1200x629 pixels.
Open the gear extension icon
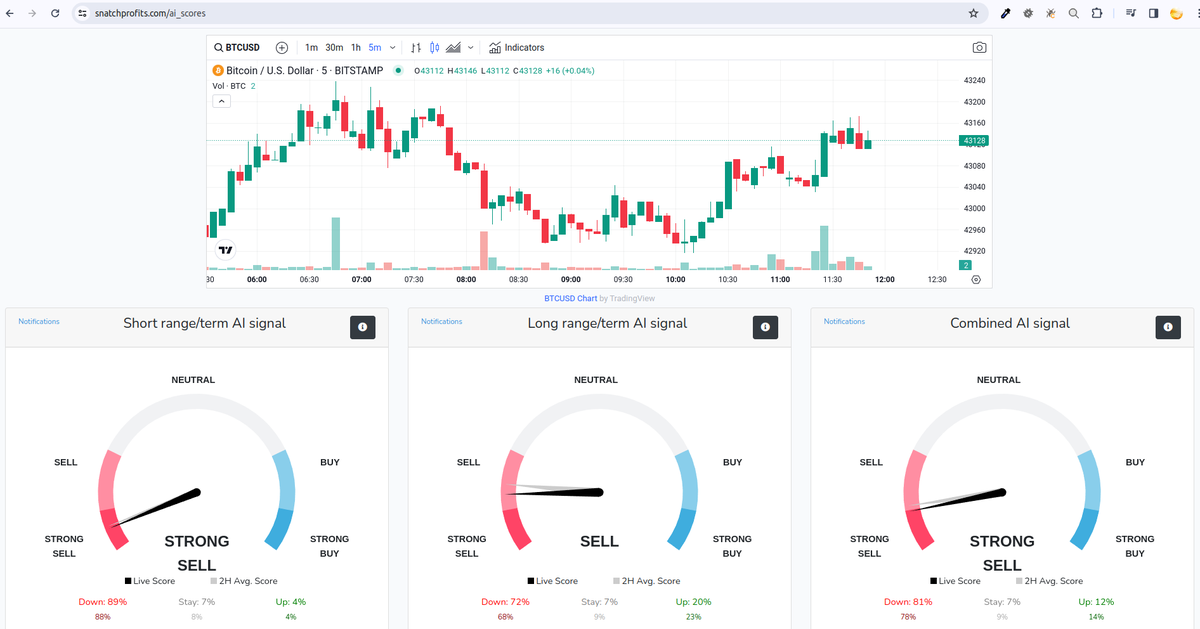point(1027,13)
